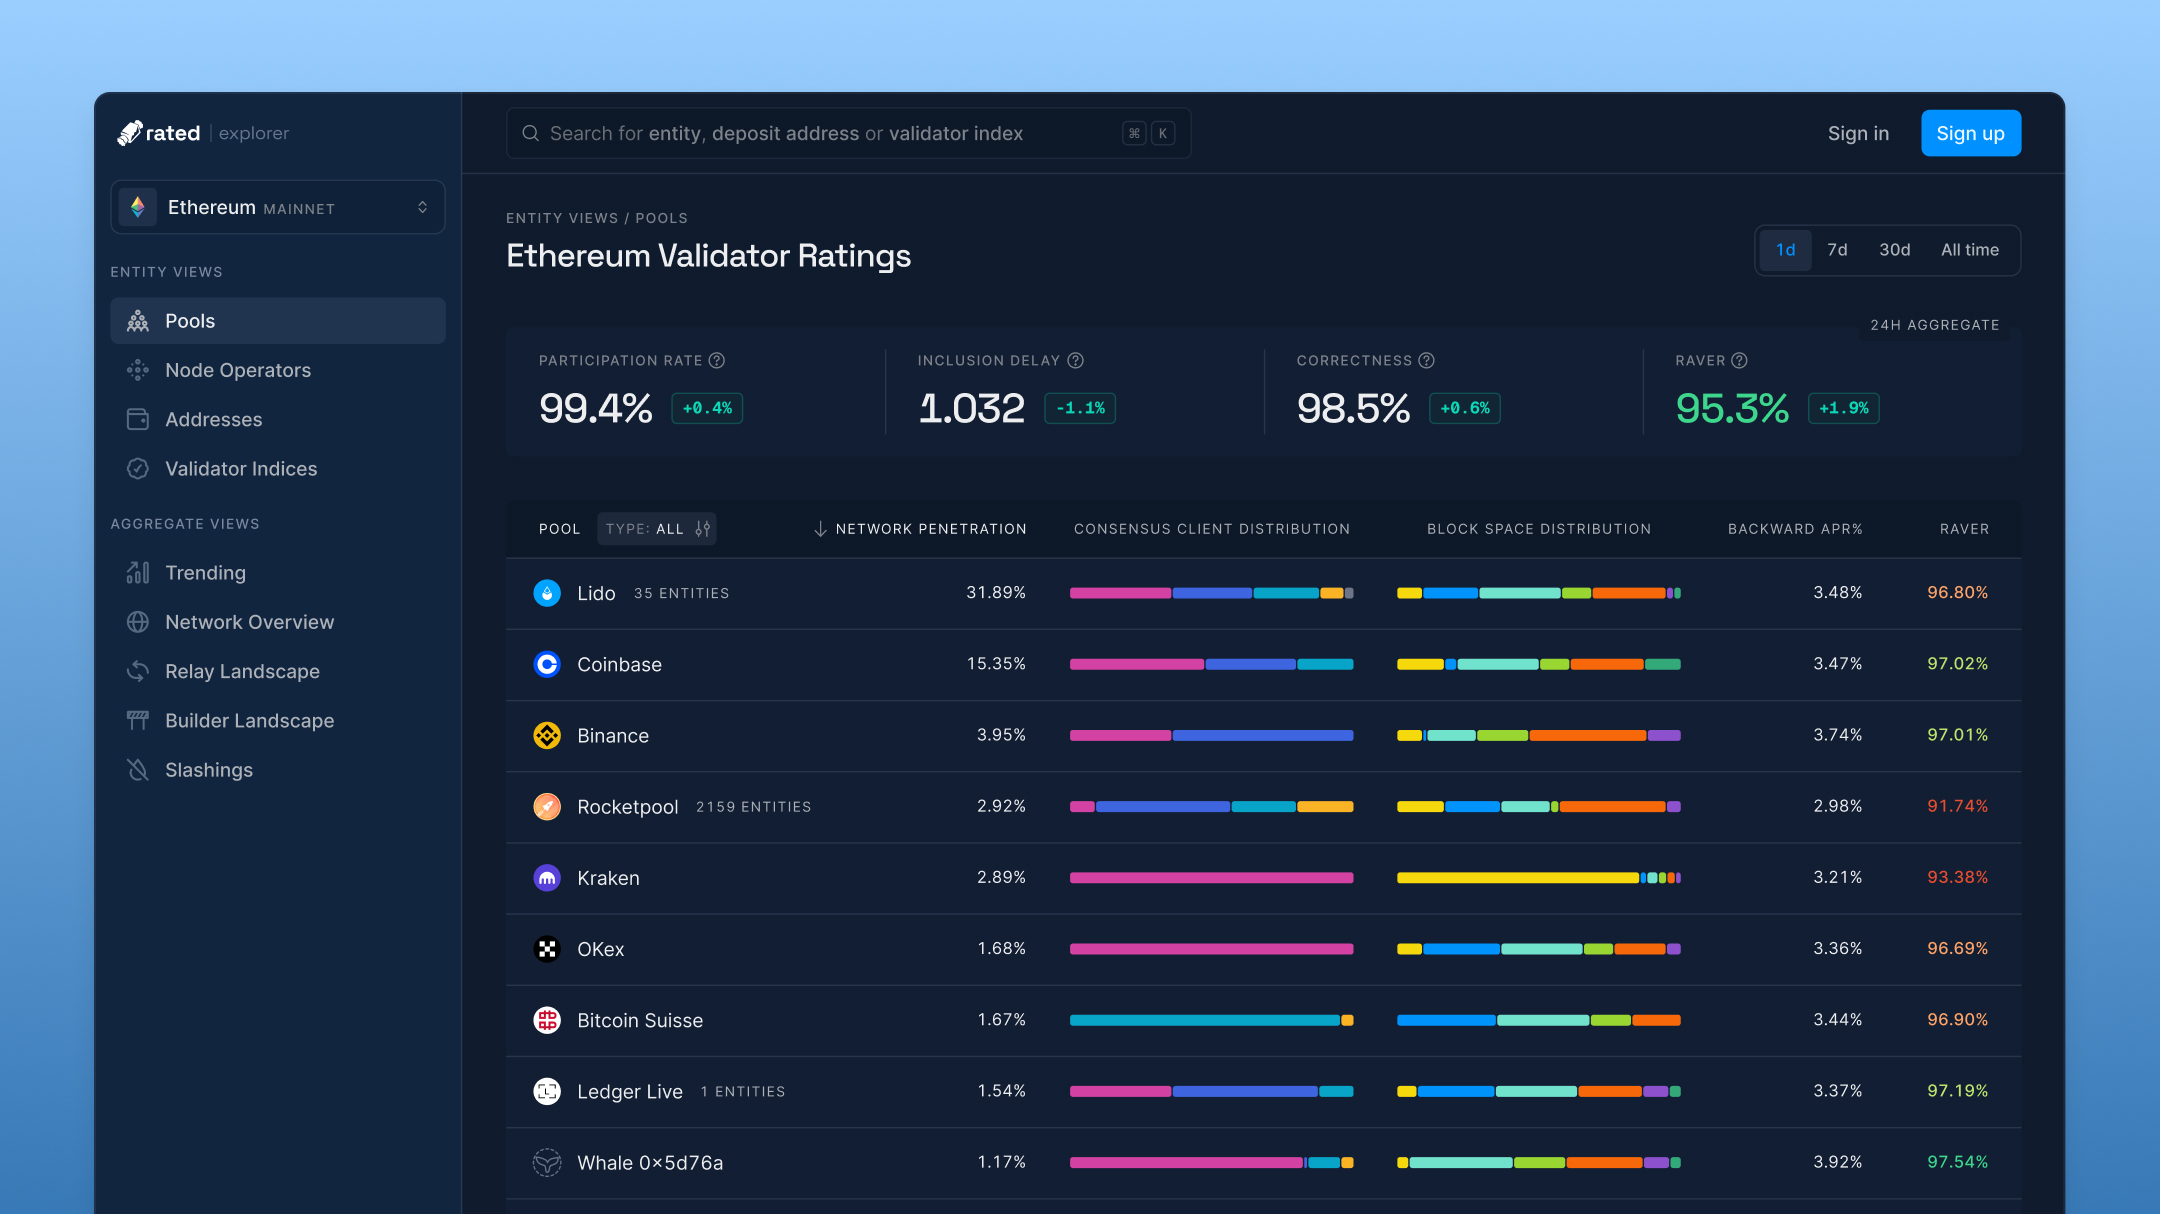Viewport: 2160px width, 1214px height.
Task: Click the Slashings icon in sidebar
Action: click(x=137, y=770)
